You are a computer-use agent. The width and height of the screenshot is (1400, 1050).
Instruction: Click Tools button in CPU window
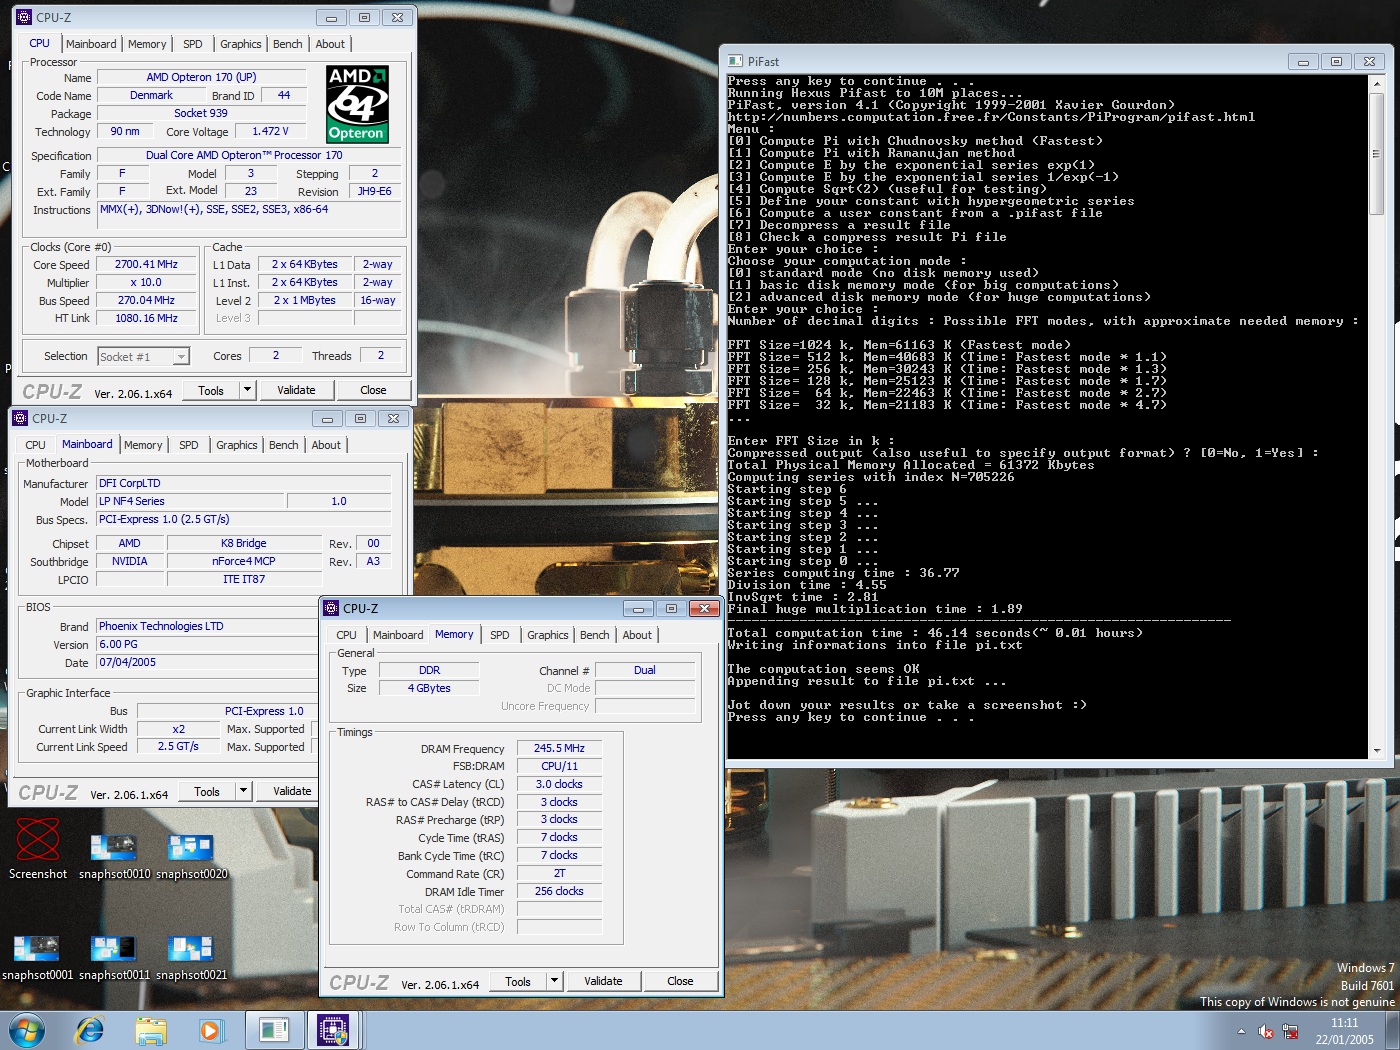click(x=211, y=390)
